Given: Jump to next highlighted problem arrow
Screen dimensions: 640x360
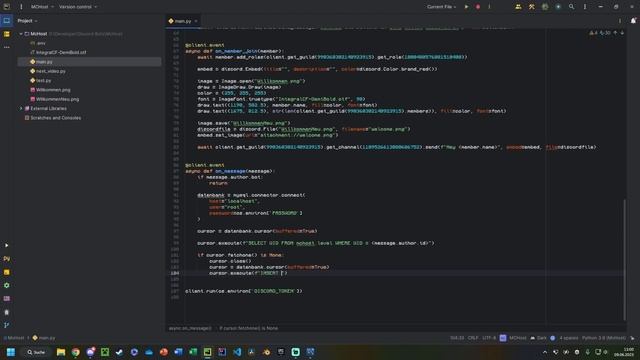Looking at the screenshot, I should point(622,33).
